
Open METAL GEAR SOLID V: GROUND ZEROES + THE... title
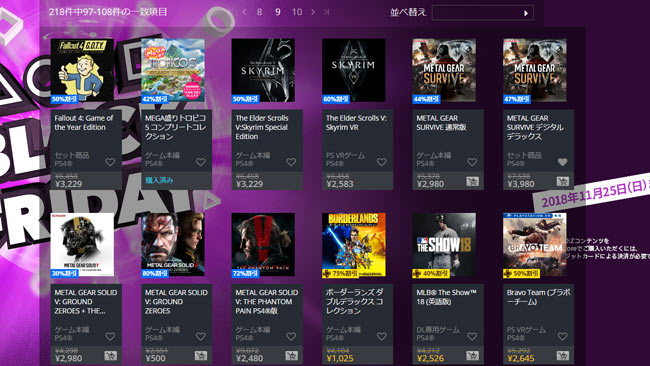85,302
